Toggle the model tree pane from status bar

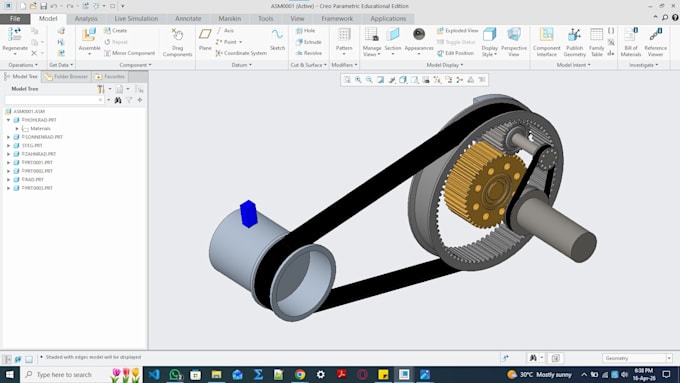7,359
